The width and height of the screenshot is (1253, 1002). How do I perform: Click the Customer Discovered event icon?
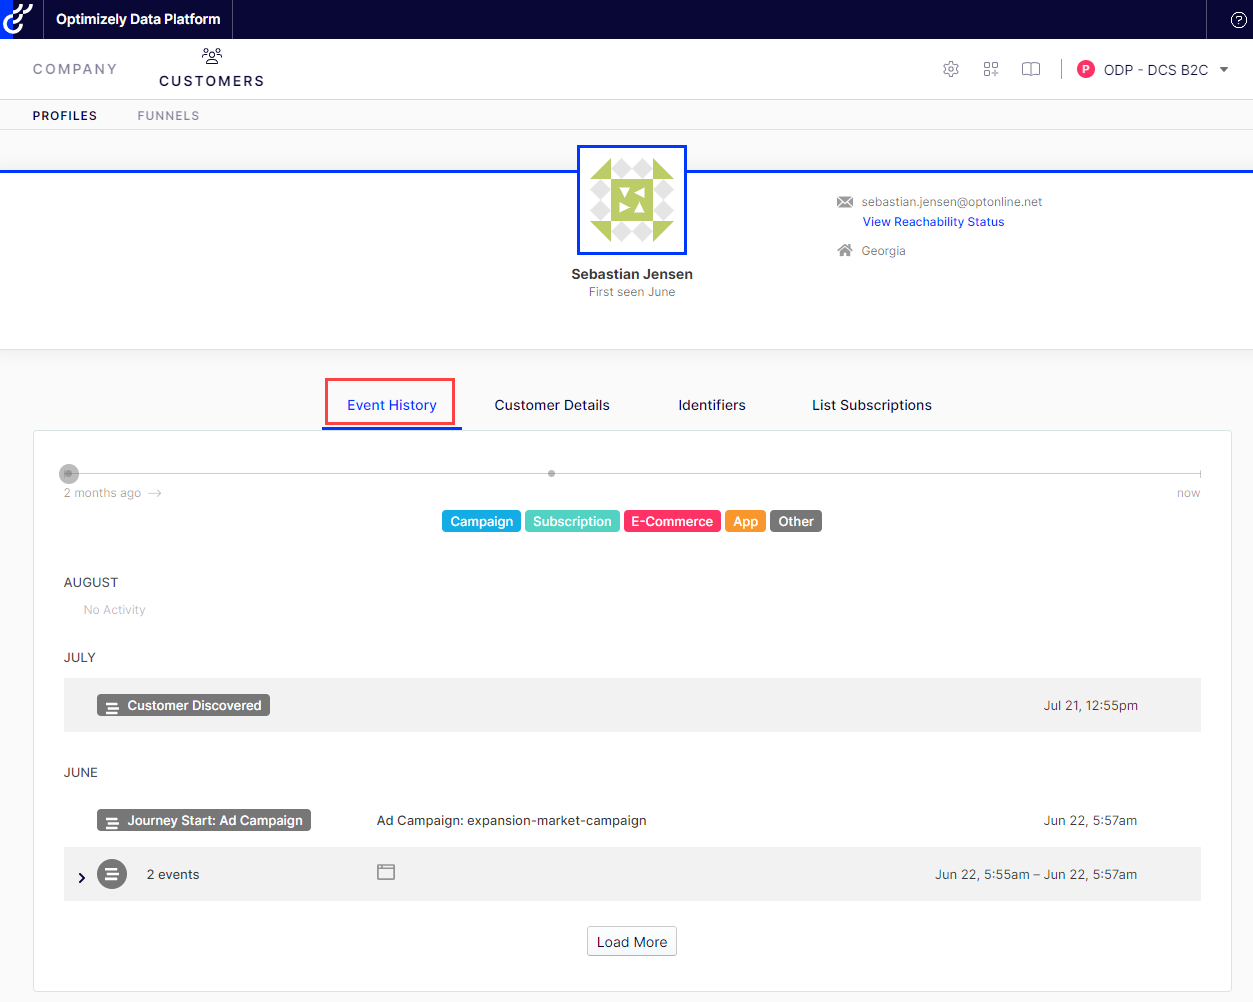(113, 707)
